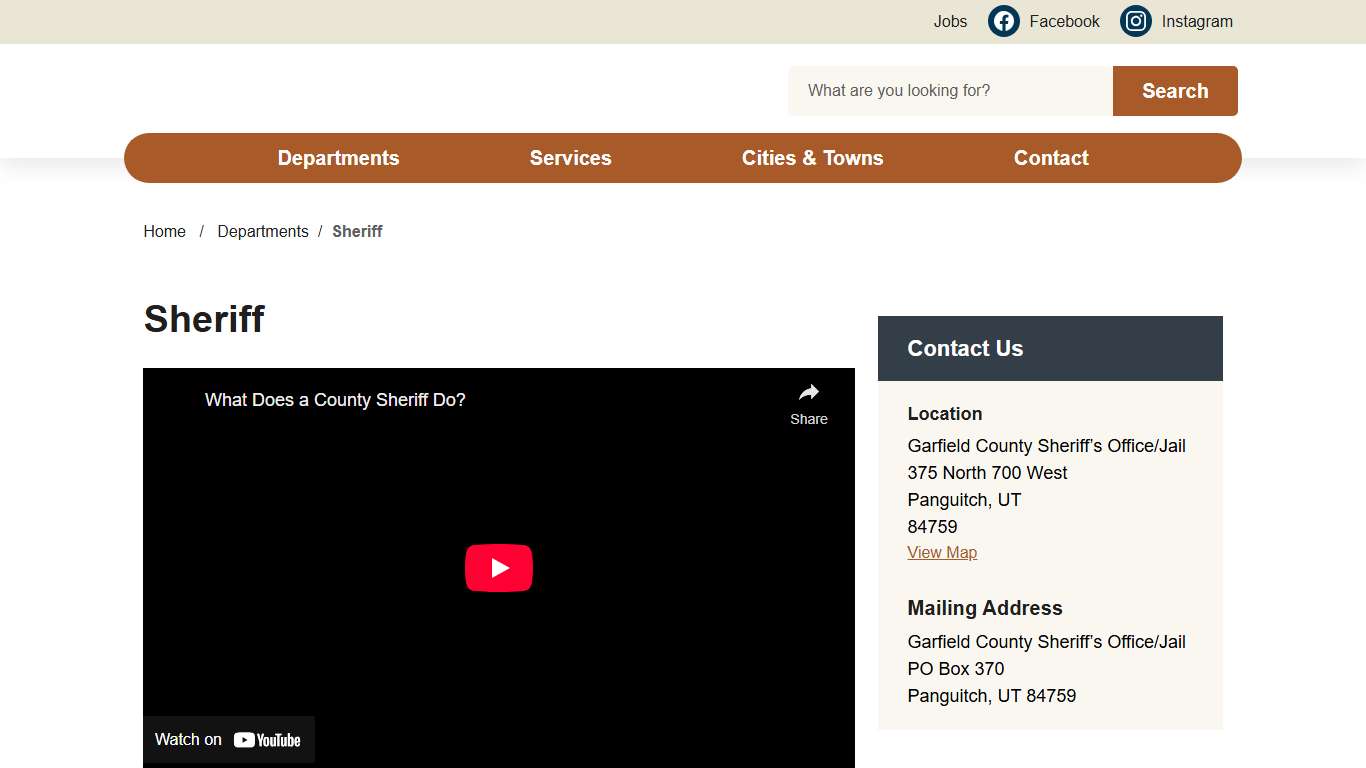Click the Facebook text link
The width and height of the screenshot is (1366, 768).
tap(1064, 21)
